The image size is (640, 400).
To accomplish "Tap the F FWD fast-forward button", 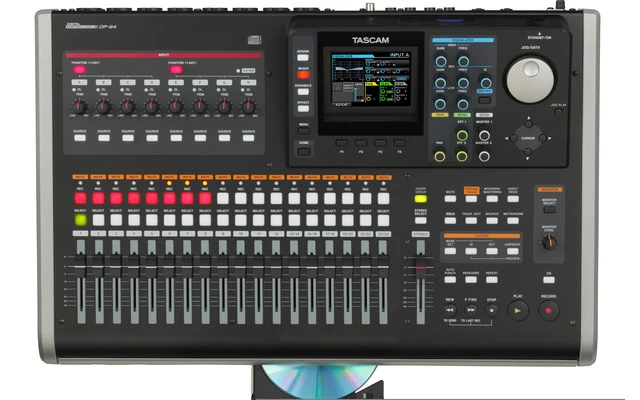I will tap(471, 310).
